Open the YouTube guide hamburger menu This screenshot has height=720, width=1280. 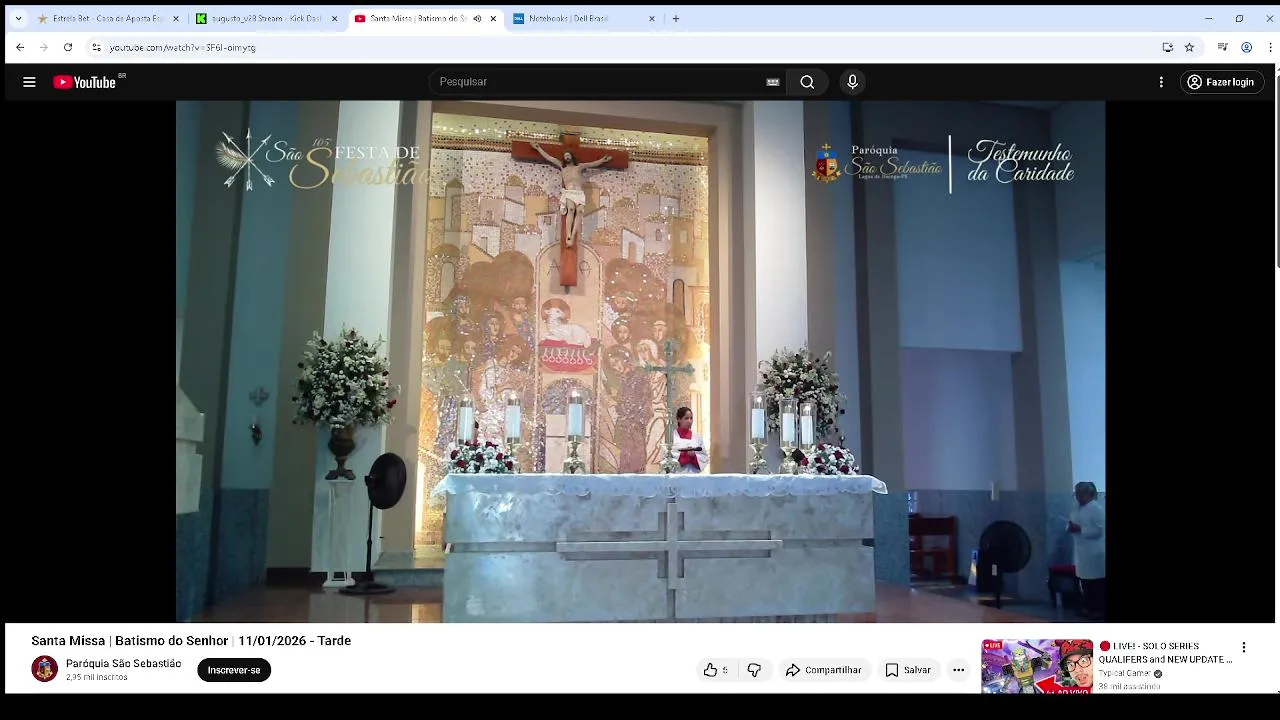pyautogui.click(x=29, y=82)
